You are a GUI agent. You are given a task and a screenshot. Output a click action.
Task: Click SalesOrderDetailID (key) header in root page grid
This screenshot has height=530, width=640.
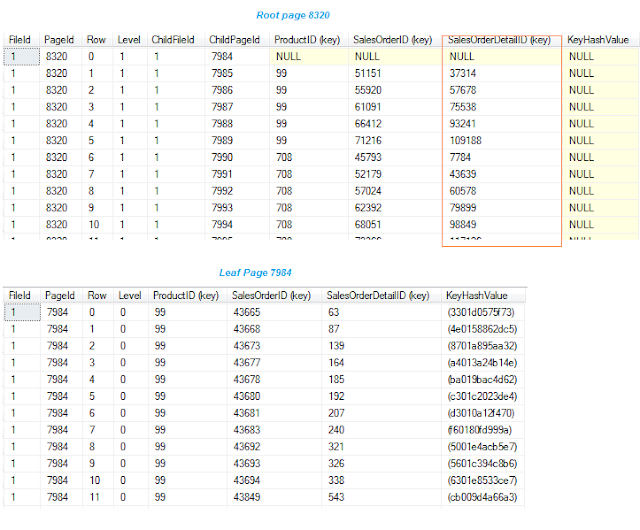pyautogui.click(x=502, y=40)
